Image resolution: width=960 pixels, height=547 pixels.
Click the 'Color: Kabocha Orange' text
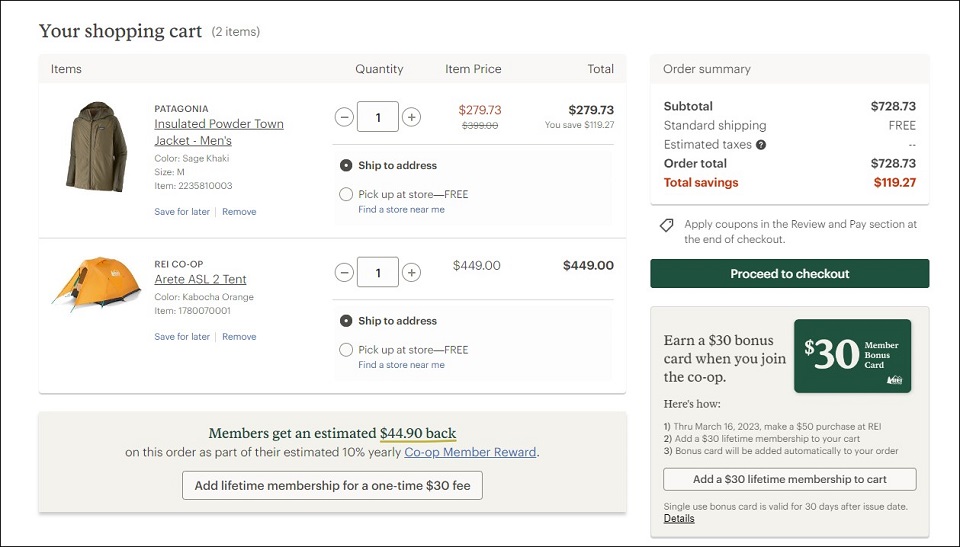204,297
